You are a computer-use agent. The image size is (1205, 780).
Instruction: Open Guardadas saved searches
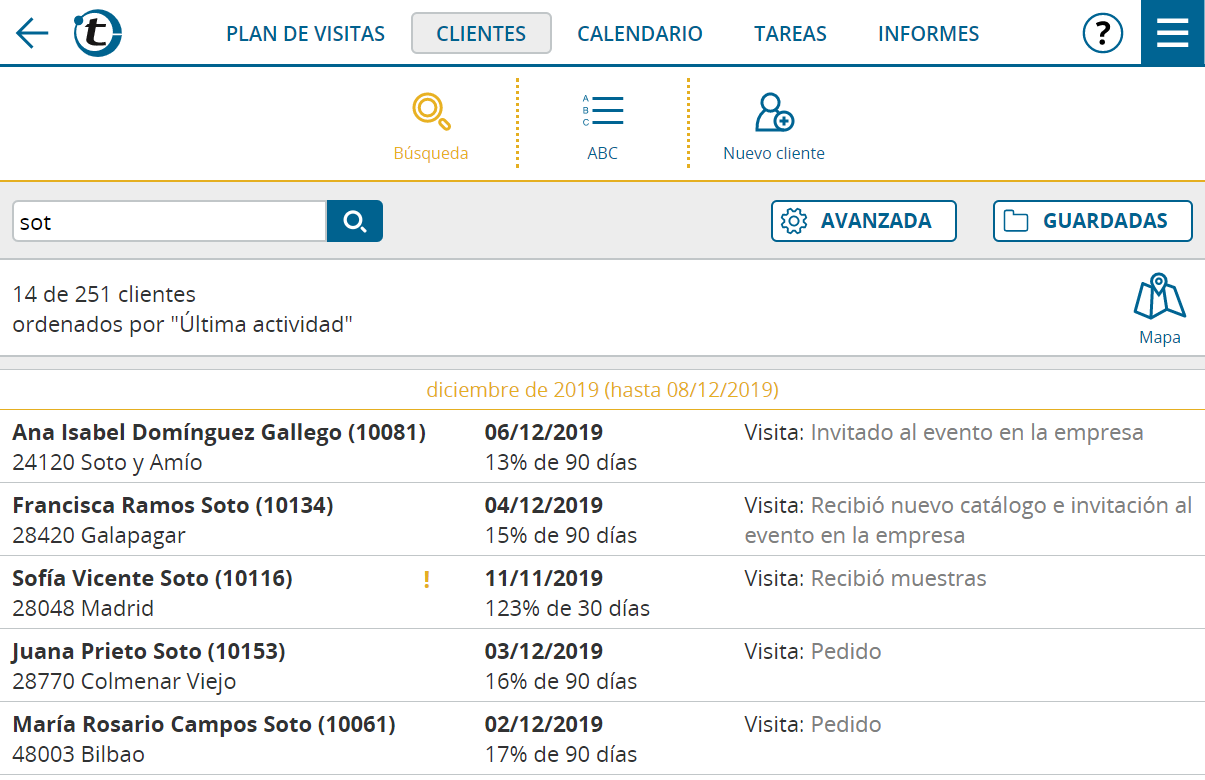pyautogui.click(x=1093, y=221)
